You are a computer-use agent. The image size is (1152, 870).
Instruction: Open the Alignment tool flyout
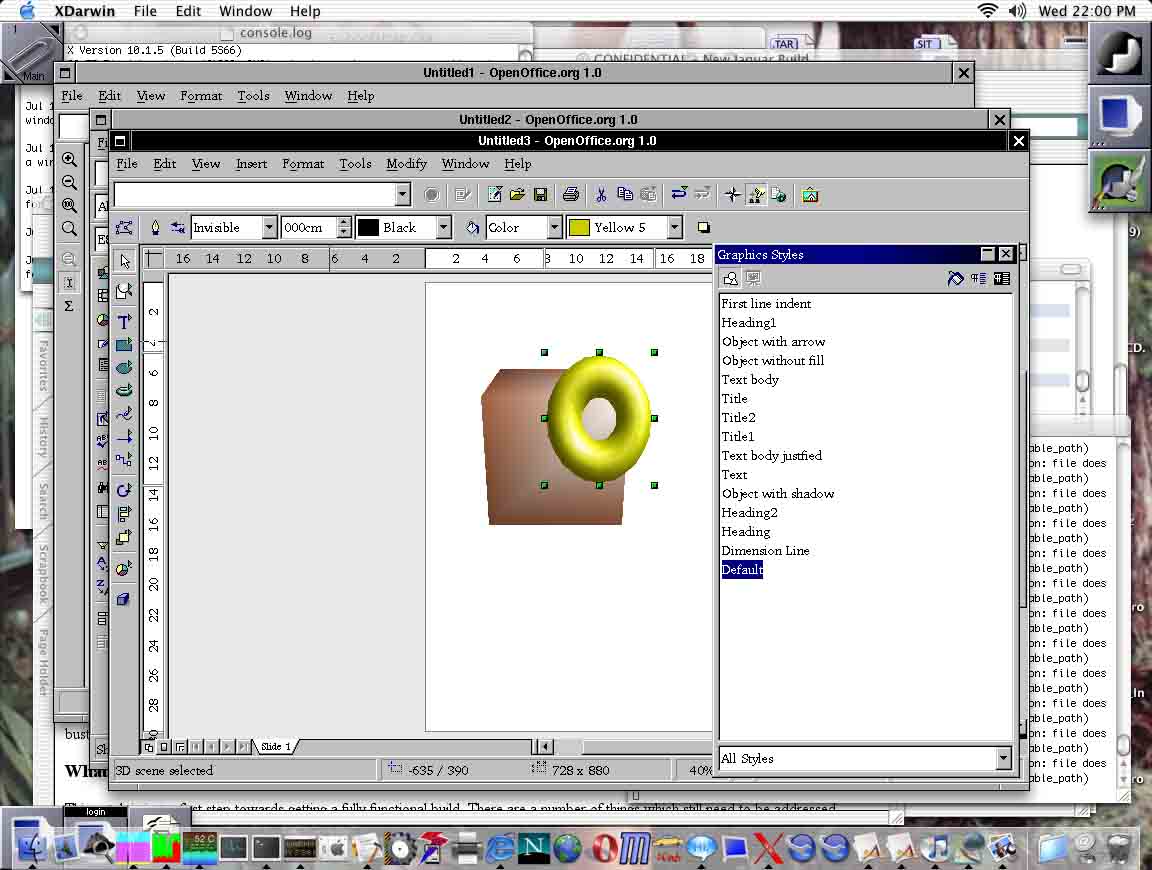[124, 514]
